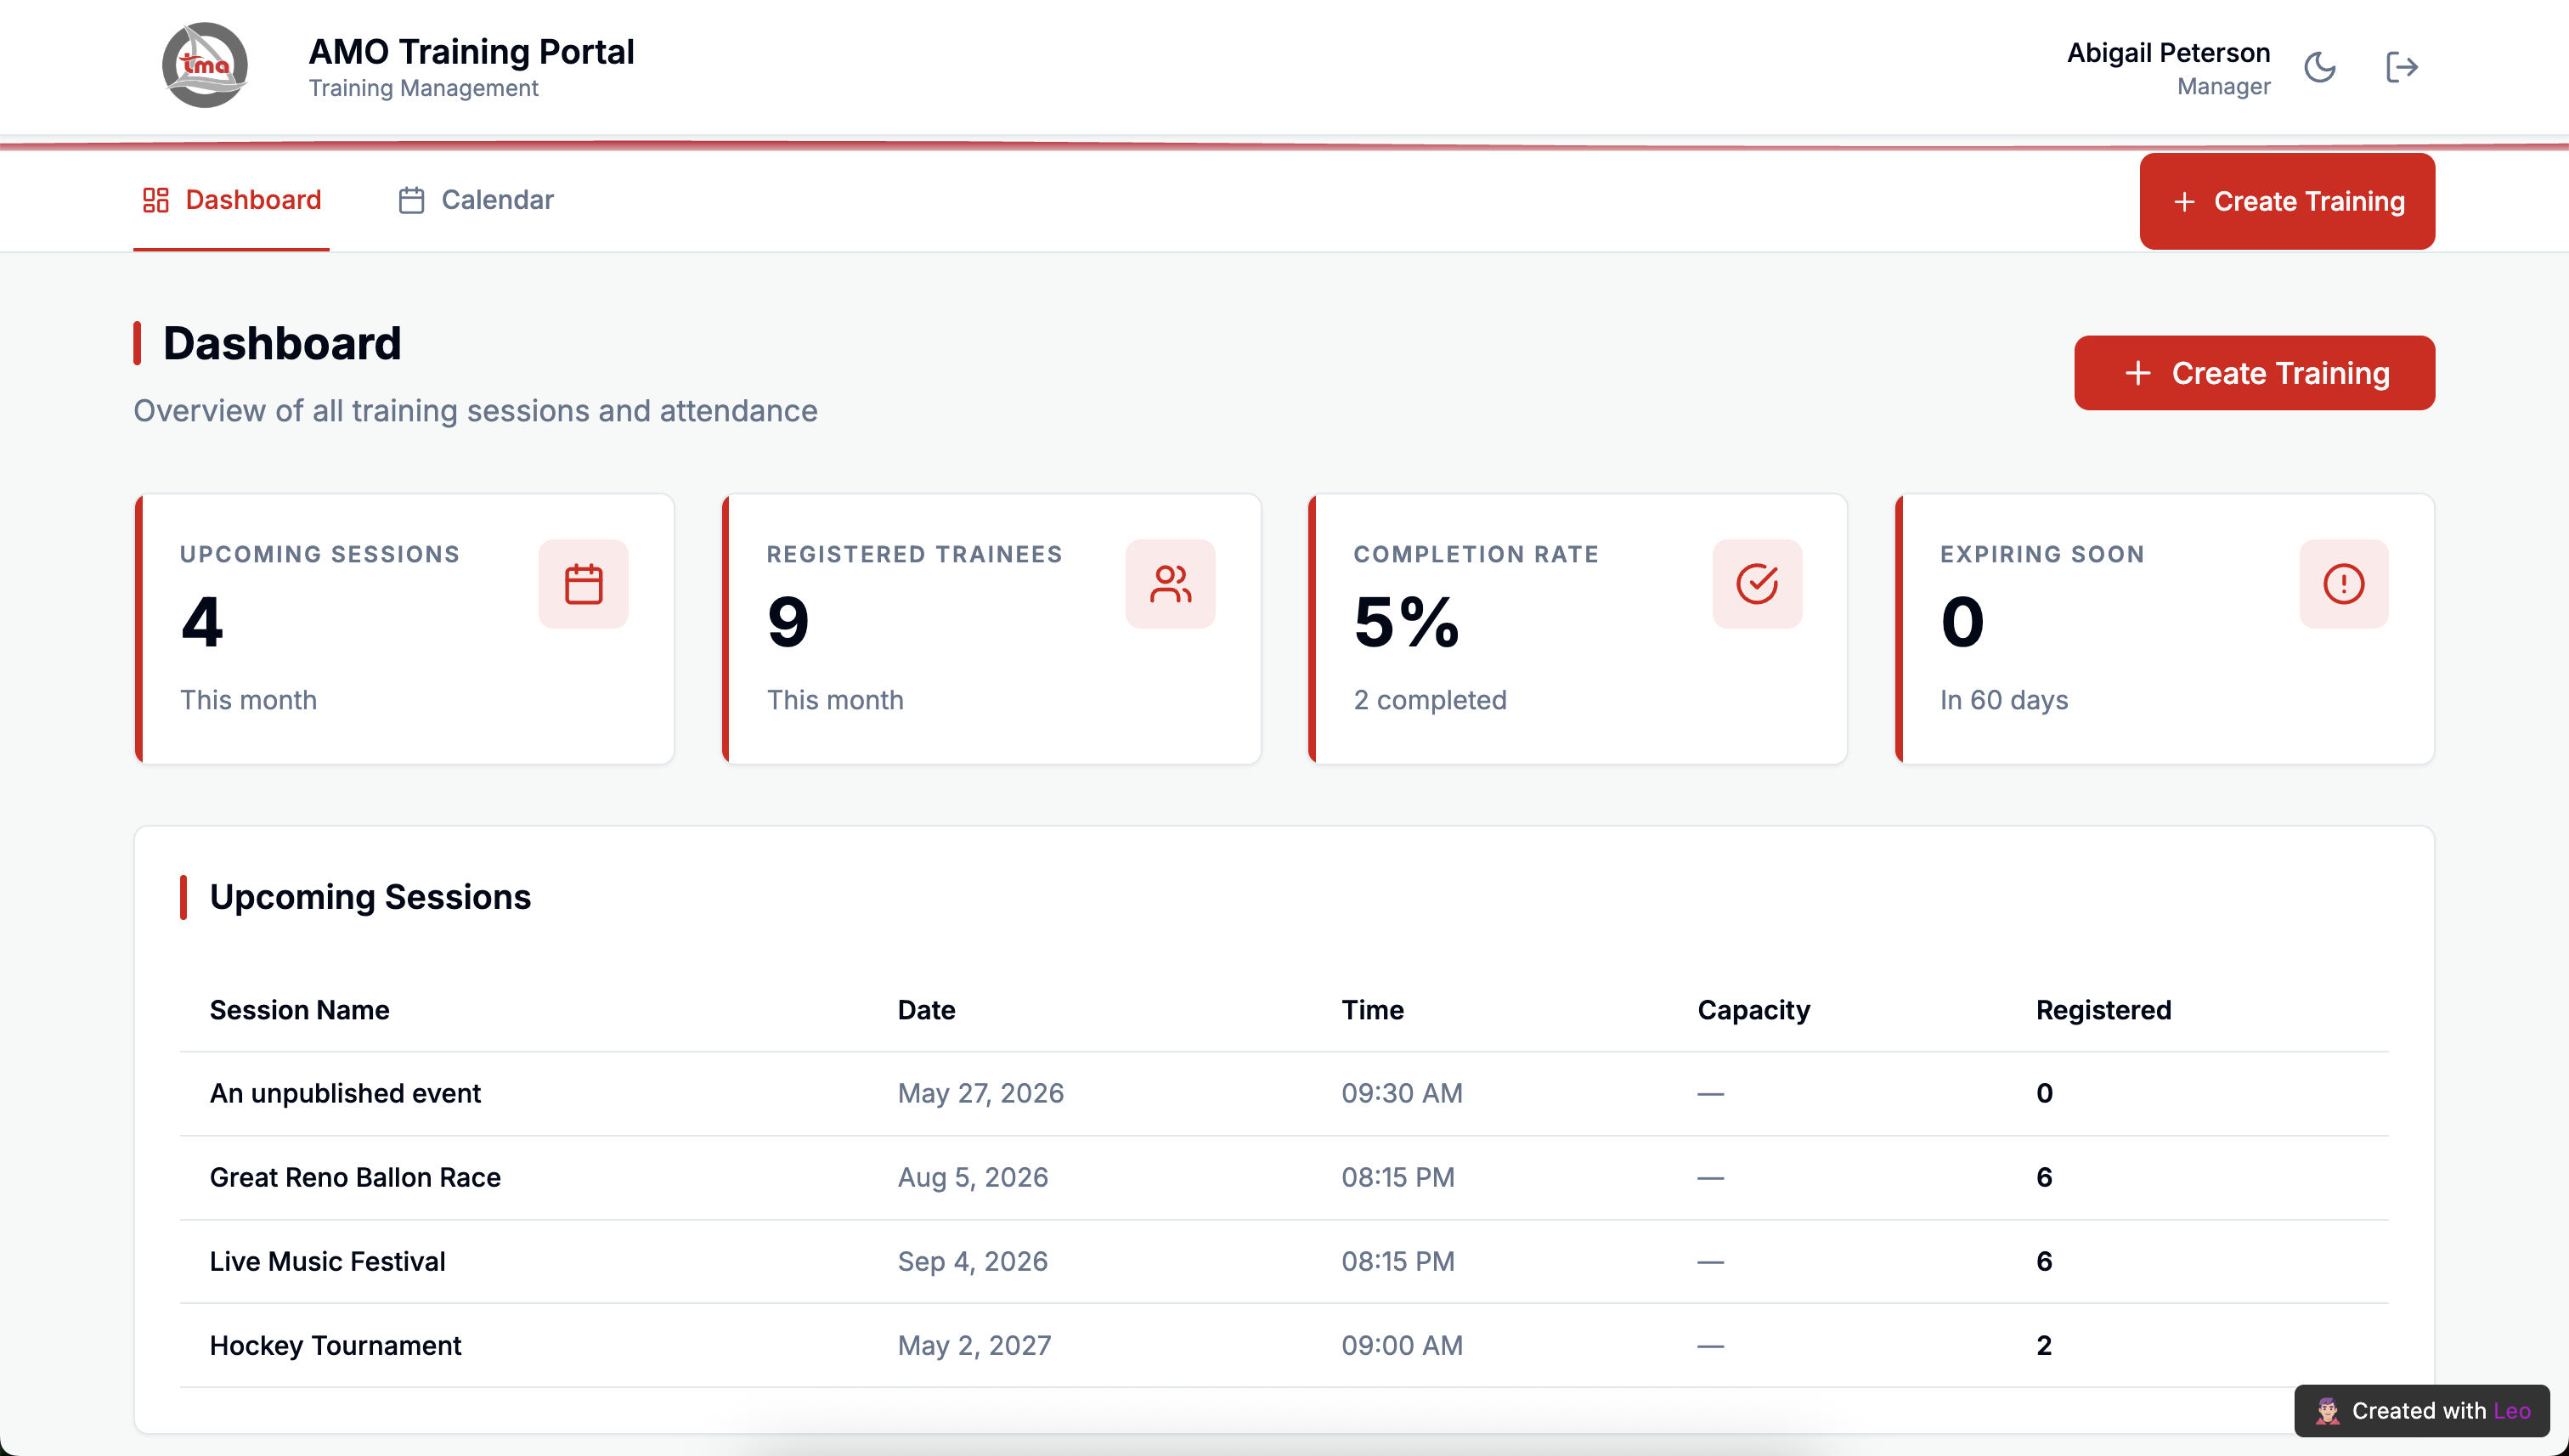The width and height of the screenshot is (2569, 1456).
Task: Open the 'Great Reno Ballon Race' session
Action: pyautogui.click(x=1284, y=1177)
